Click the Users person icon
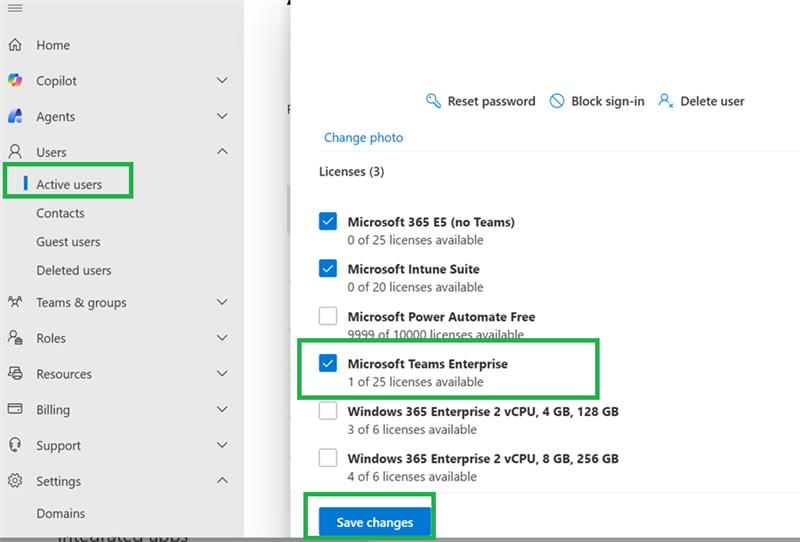Screen dimensions: 800x542 tap(15, 152)
